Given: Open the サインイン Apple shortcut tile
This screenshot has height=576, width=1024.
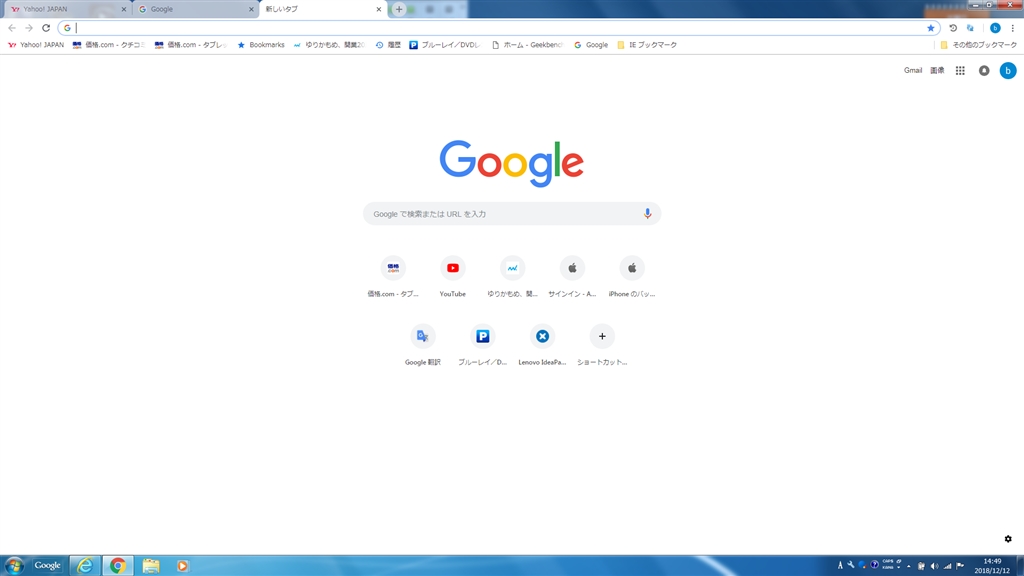Looking at the screenshot, I should point(572,276).
